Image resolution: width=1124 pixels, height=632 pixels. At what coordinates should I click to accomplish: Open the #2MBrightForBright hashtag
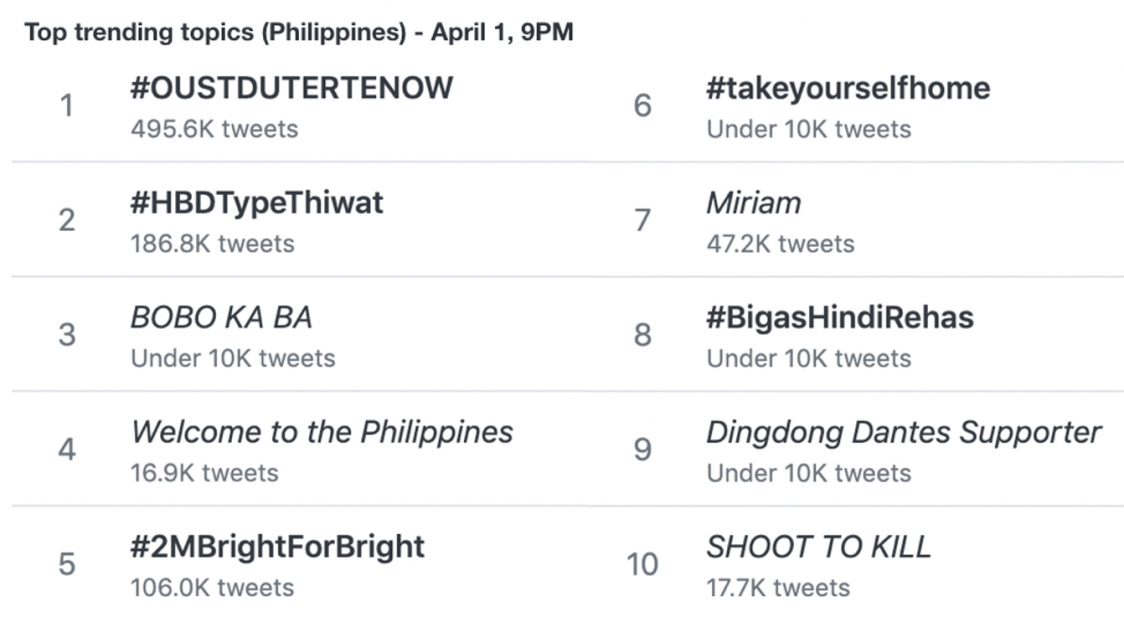click(x=277, y=547)
